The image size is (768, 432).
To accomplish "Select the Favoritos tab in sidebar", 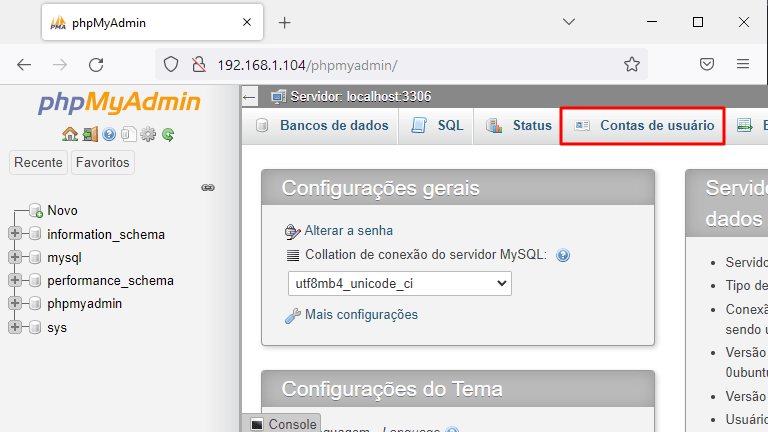I will 103,163.
